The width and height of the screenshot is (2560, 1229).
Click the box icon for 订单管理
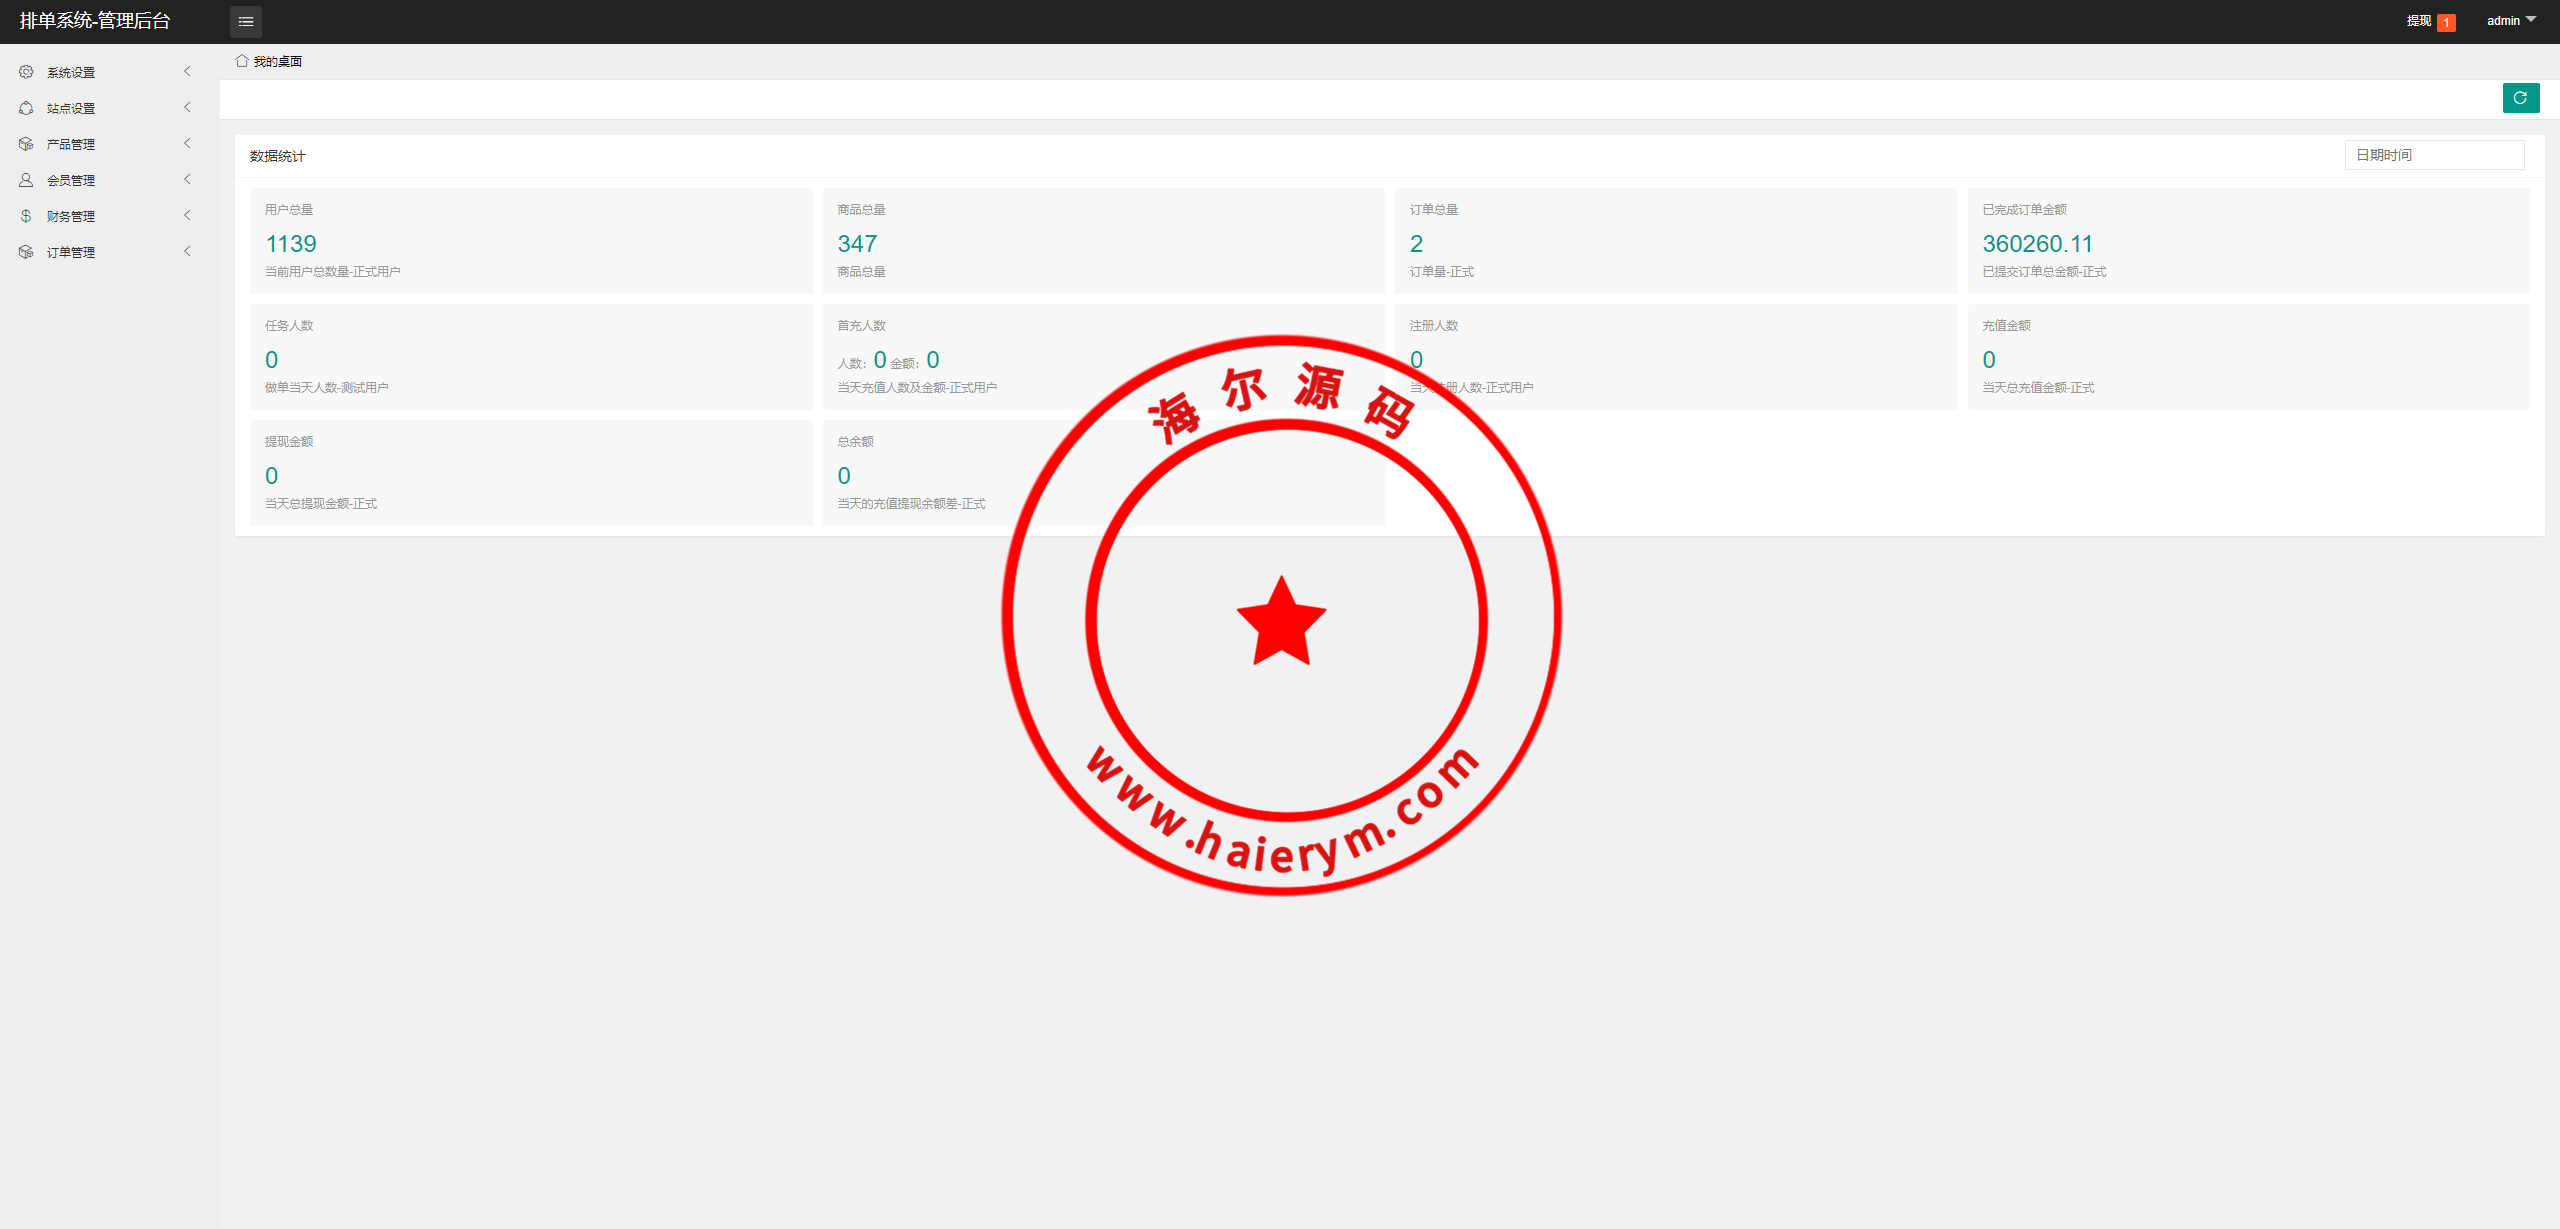[x=26, y=252]
